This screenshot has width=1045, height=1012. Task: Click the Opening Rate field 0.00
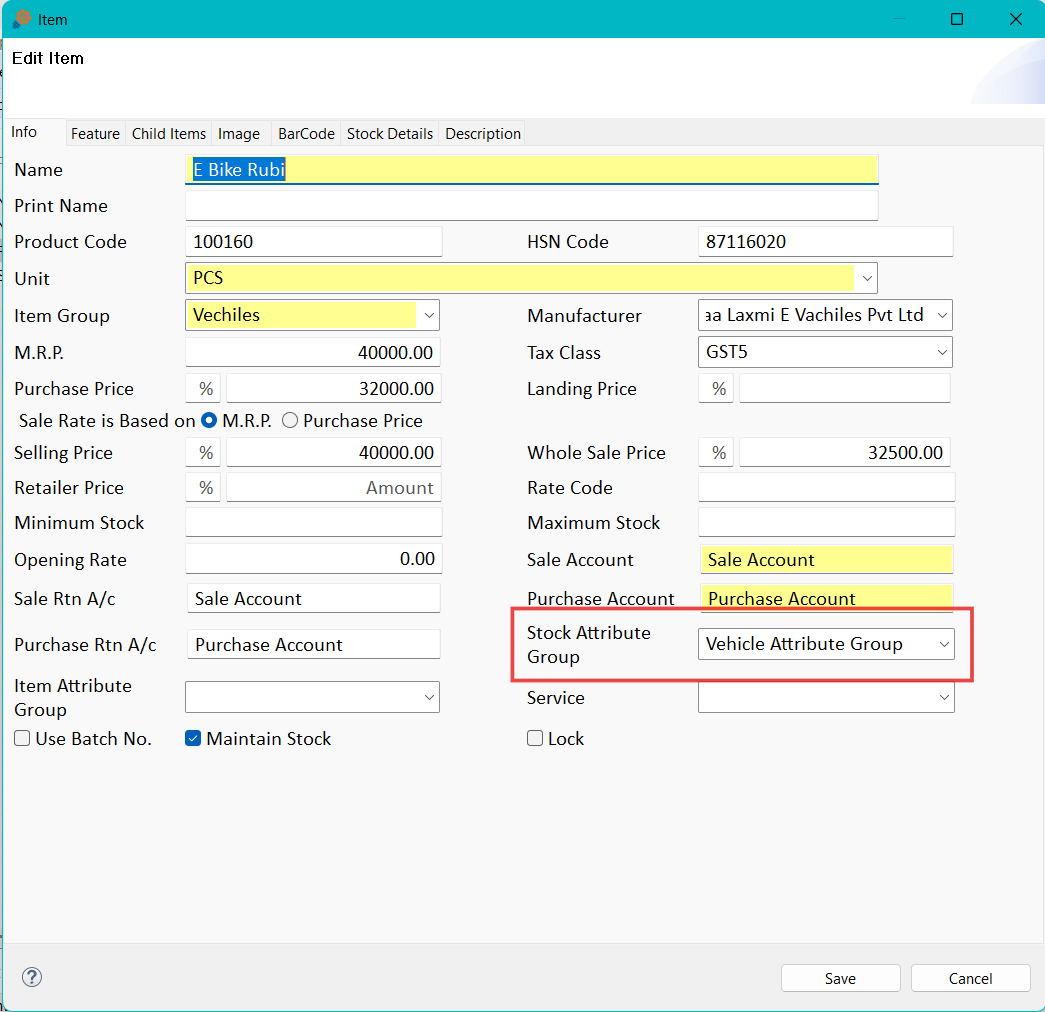coord(313,559)
